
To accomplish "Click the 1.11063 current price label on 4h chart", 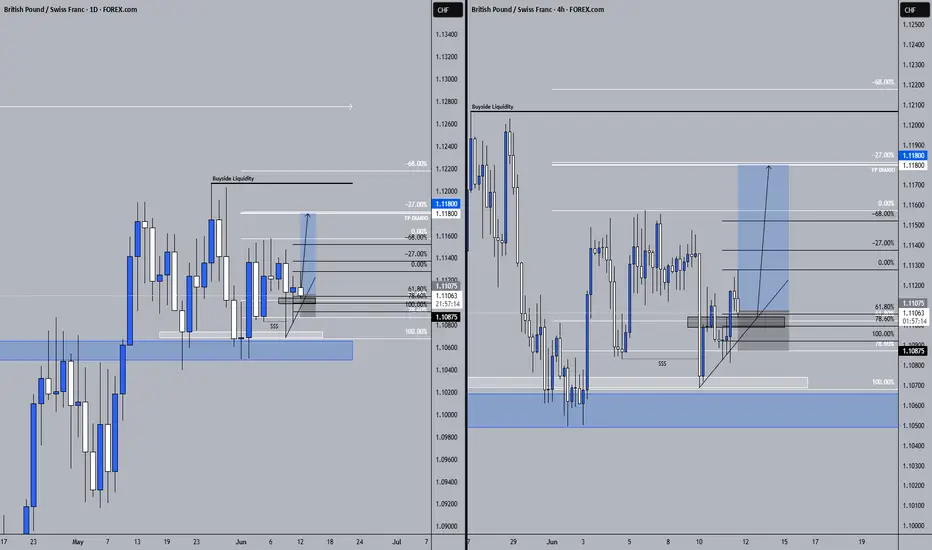I will point(914,313).
